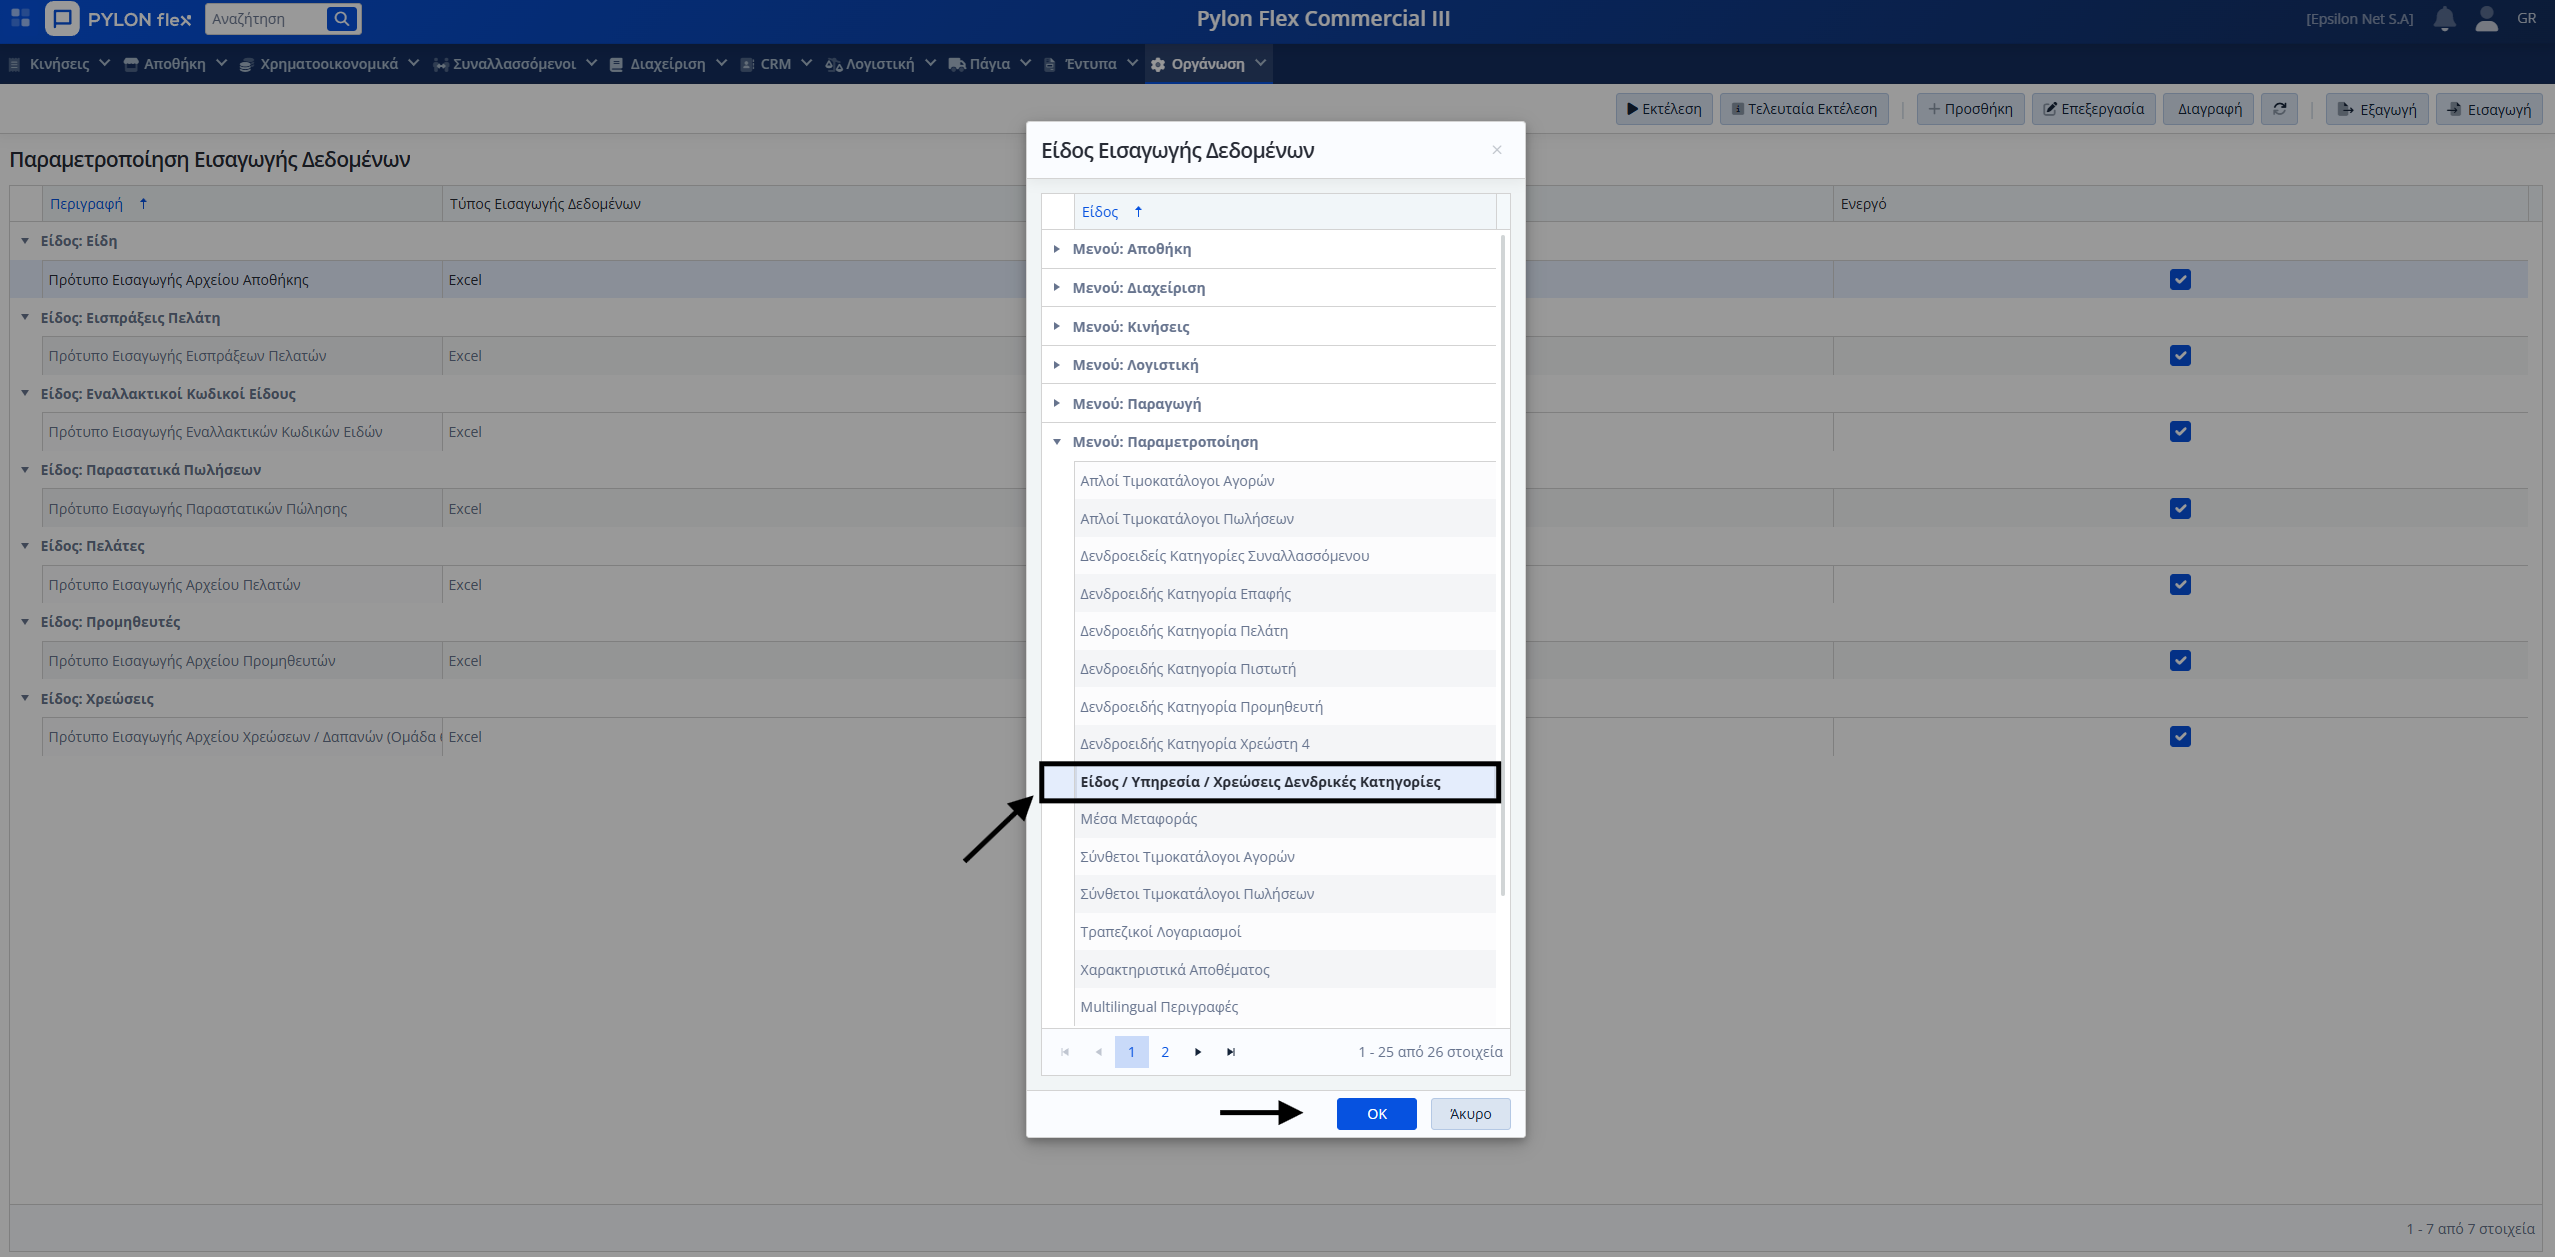Toggle Ενεργό checkbox for Αρχείου Πελατών row
Viewport: 2555px width, 1257px height.
2180,585
